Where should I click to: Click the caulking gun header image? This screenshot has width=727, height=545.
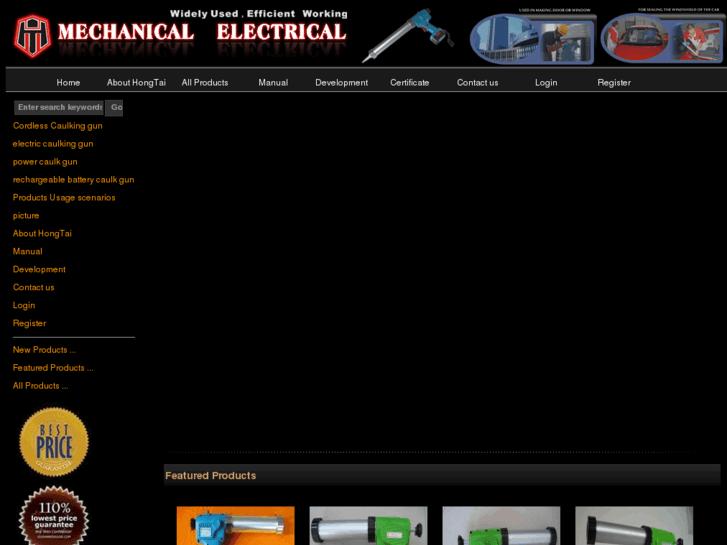point(408,35)
